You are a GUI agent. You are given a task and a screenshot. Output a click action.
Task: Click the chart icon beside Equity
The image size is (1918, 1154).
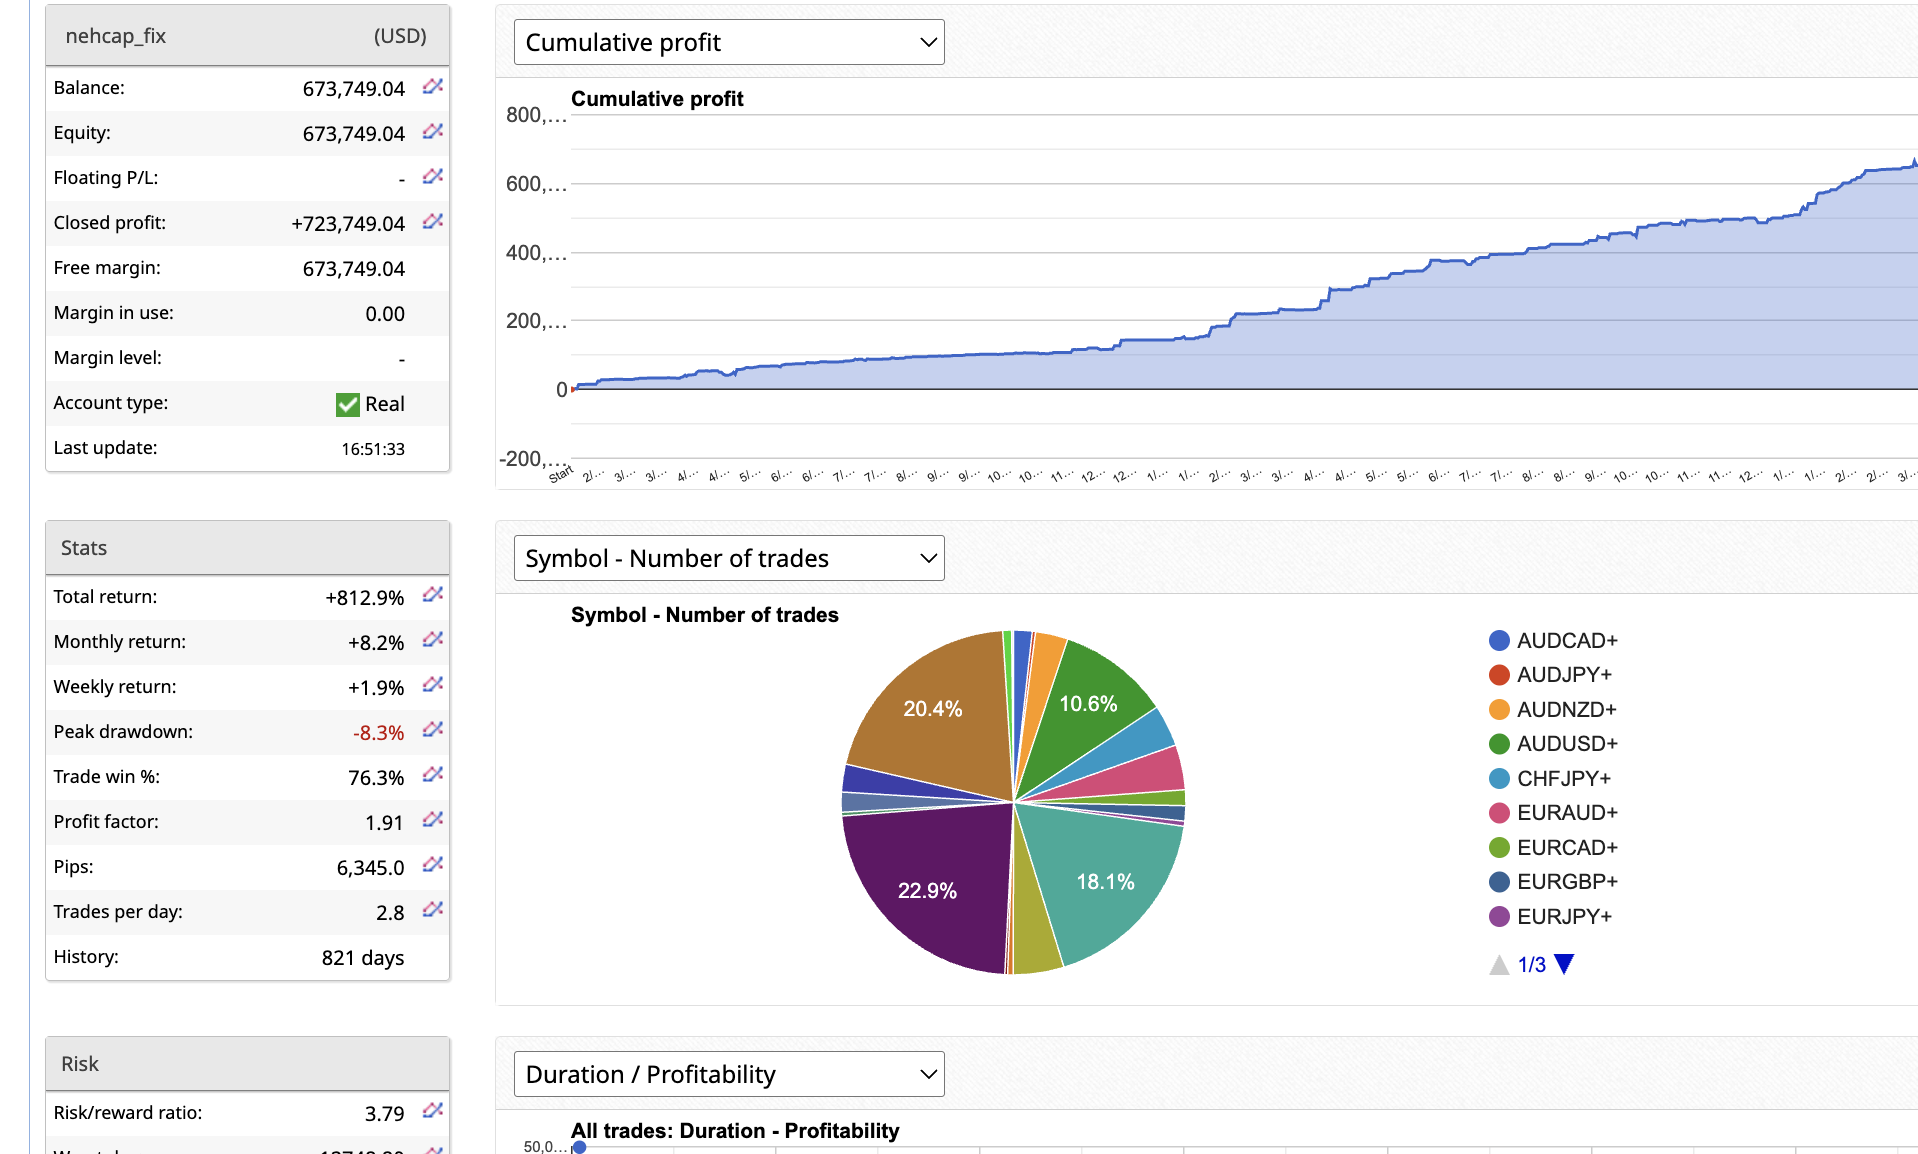click(x=432, y=132)
